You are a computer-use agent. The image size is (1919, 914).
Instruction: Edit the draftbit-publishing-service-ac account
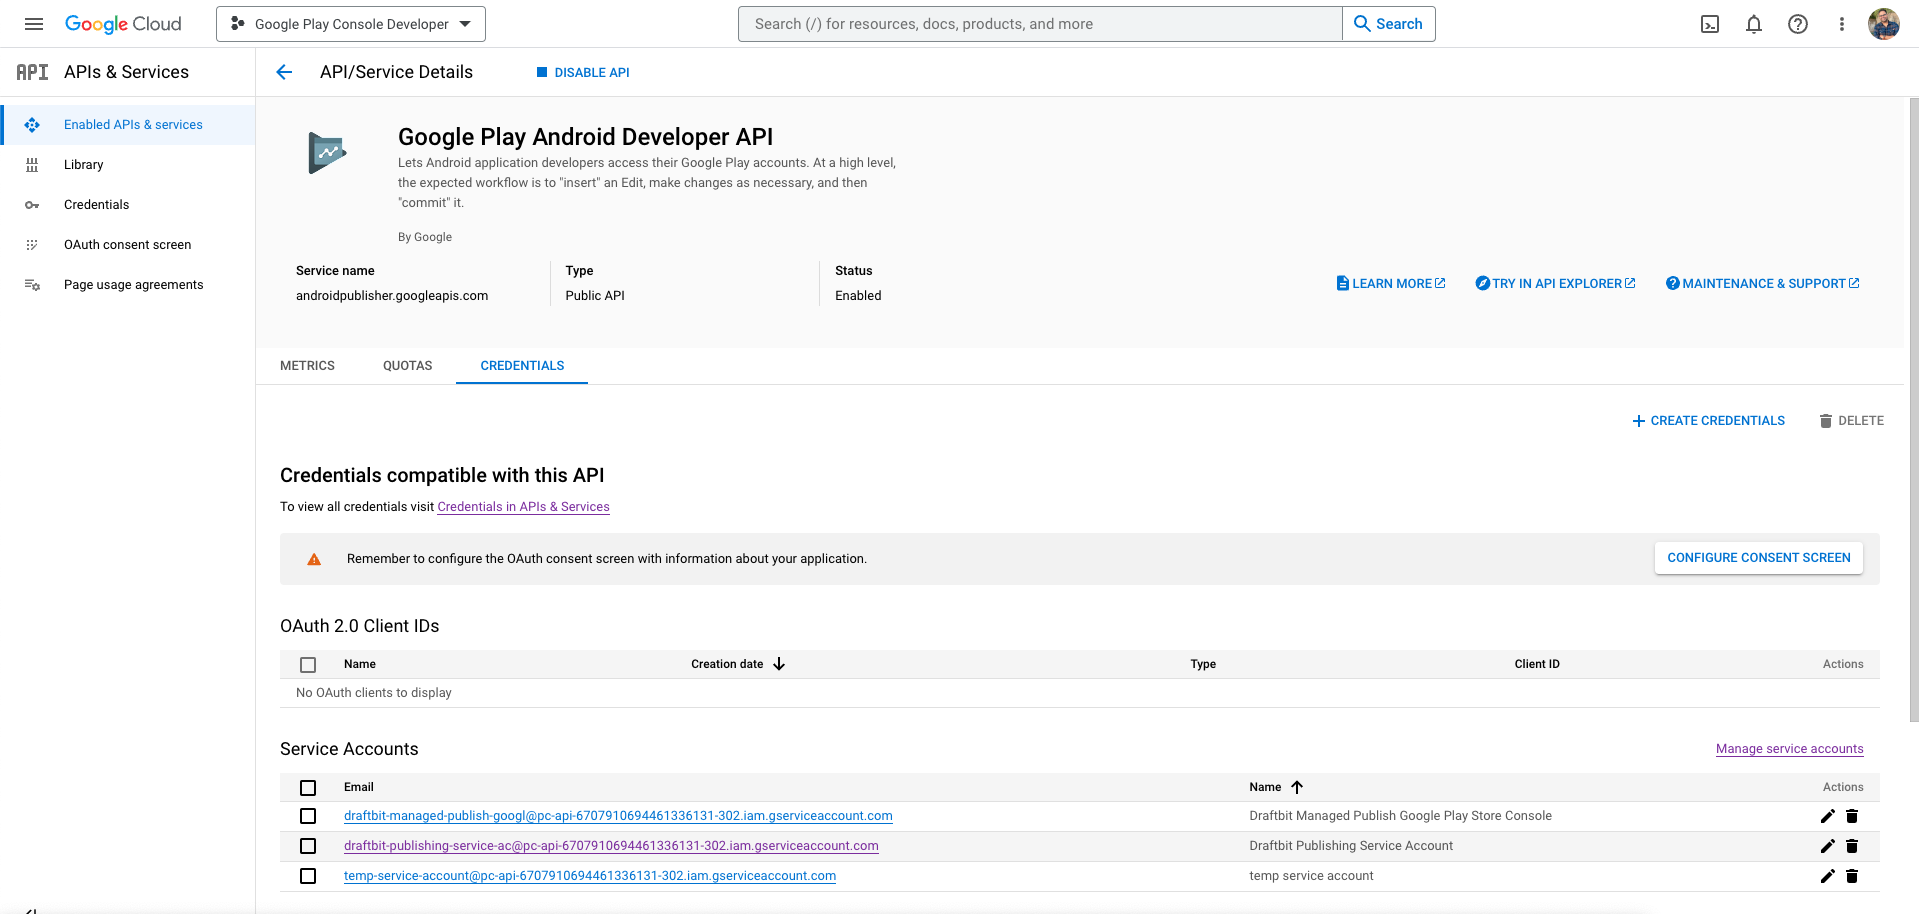coord(1828,846)
